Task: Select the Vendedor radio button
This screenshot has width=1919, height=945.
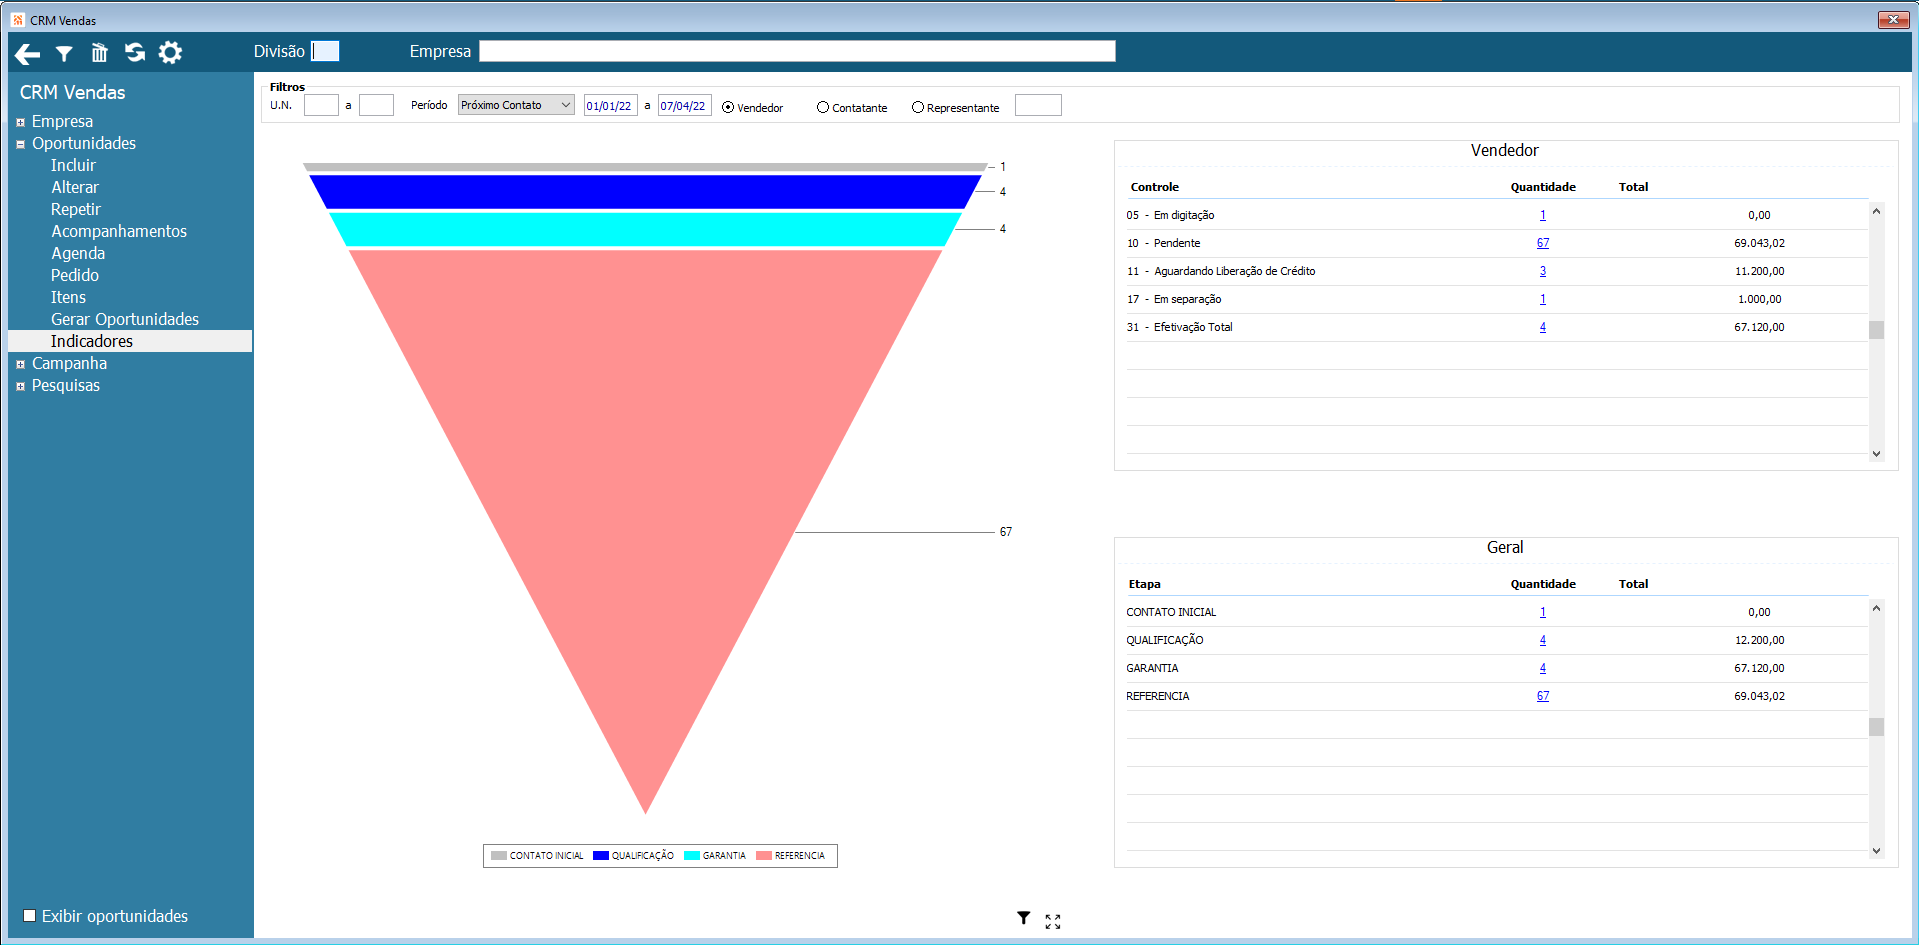Action: [x=728, y=107]
